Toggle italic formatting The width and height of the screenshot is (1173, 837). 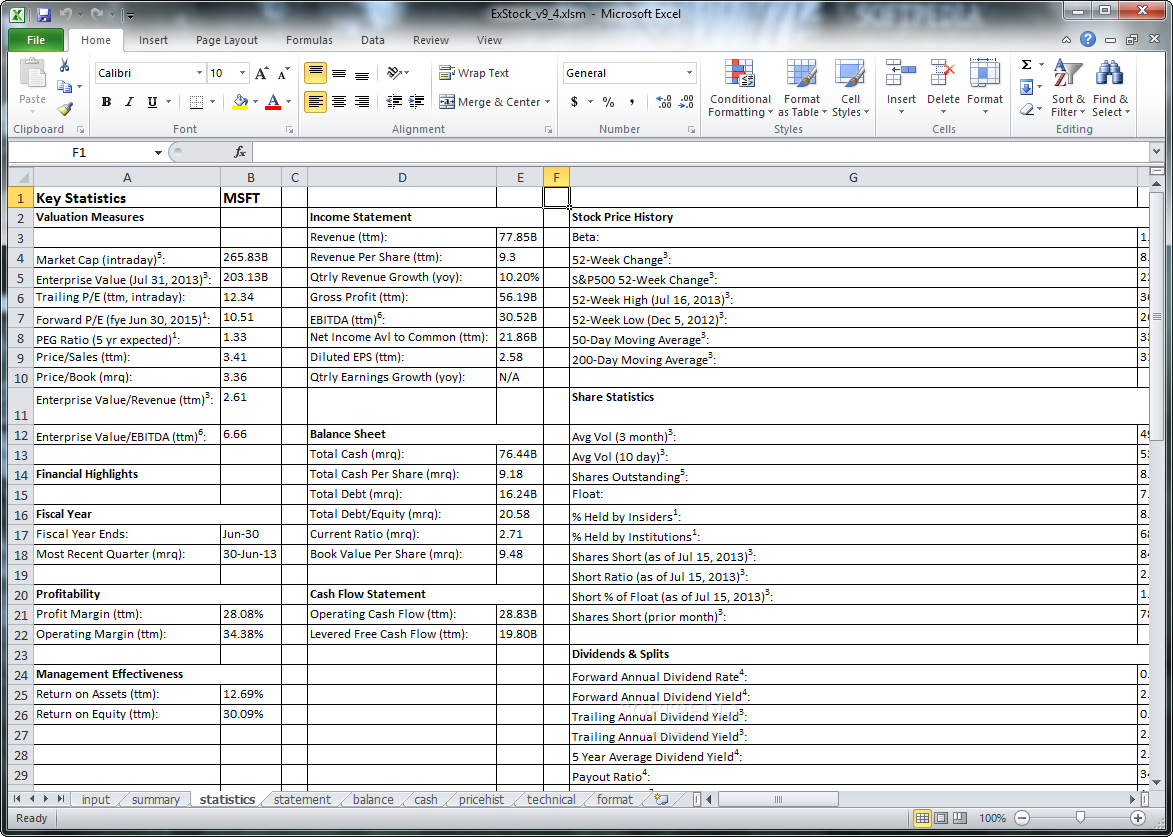click(x=129, y=102)
